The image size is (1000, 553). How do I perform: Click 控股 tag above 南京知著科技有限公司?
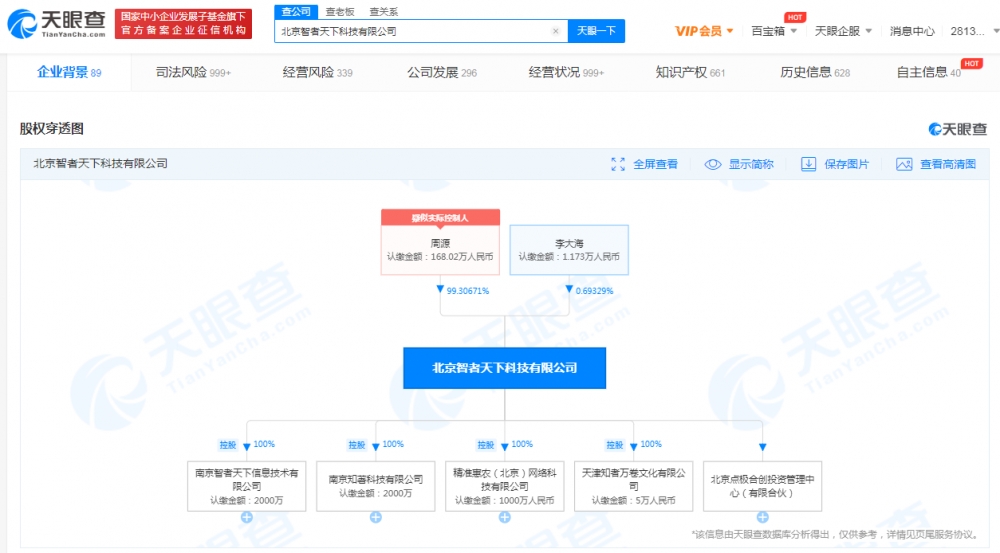pos(357,445)
